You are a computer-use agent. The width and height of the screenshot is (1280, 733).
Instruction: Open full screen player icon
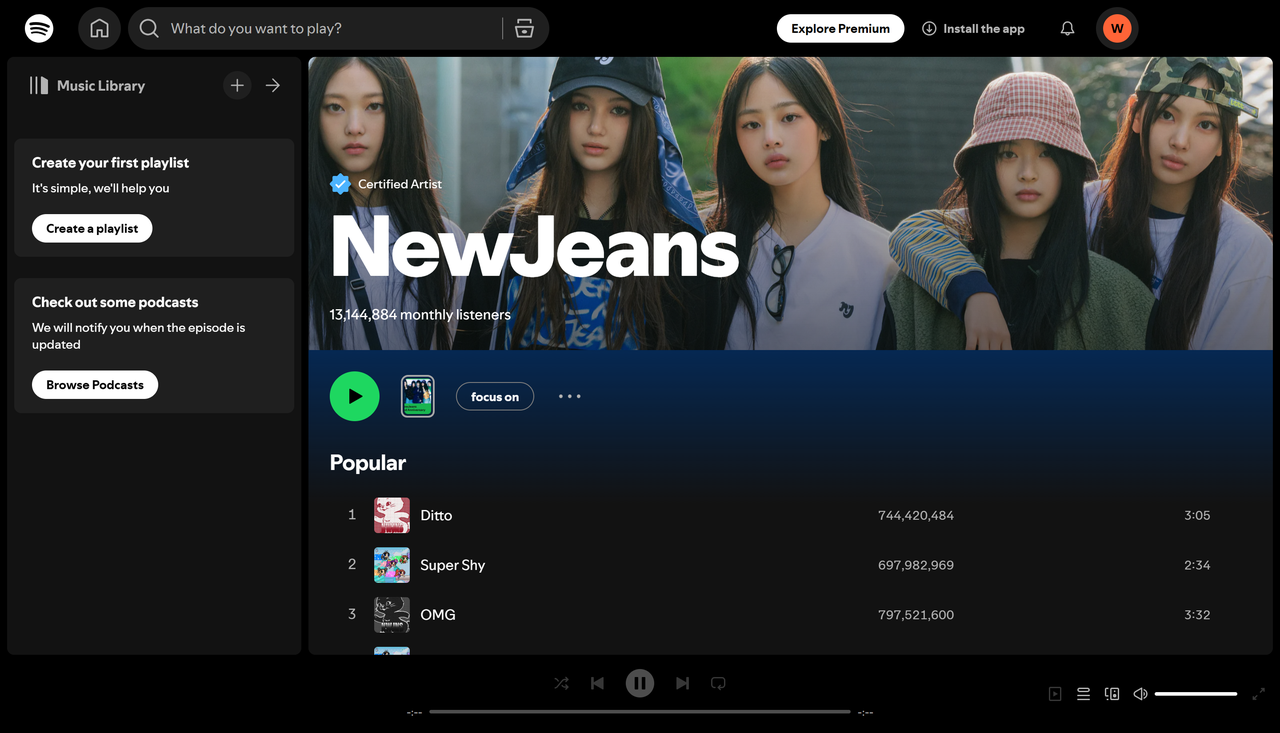pos(1259,694)
